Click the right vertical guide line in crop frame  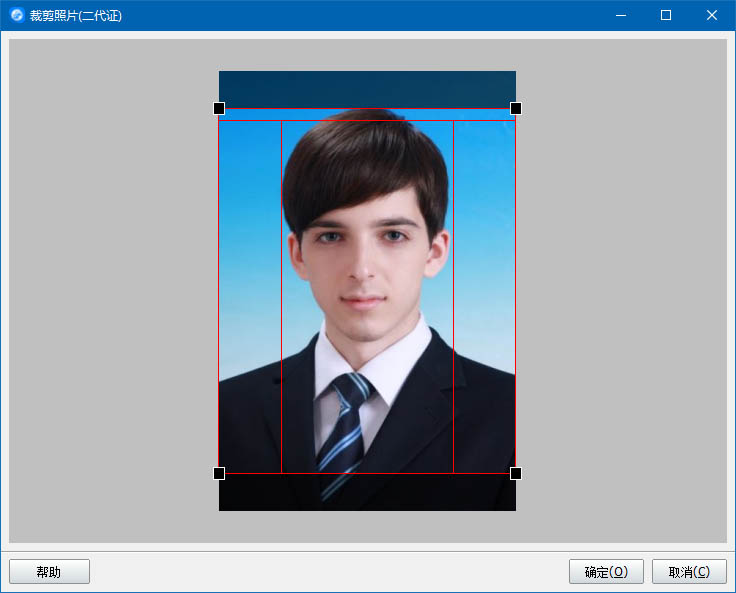[454, 300]
